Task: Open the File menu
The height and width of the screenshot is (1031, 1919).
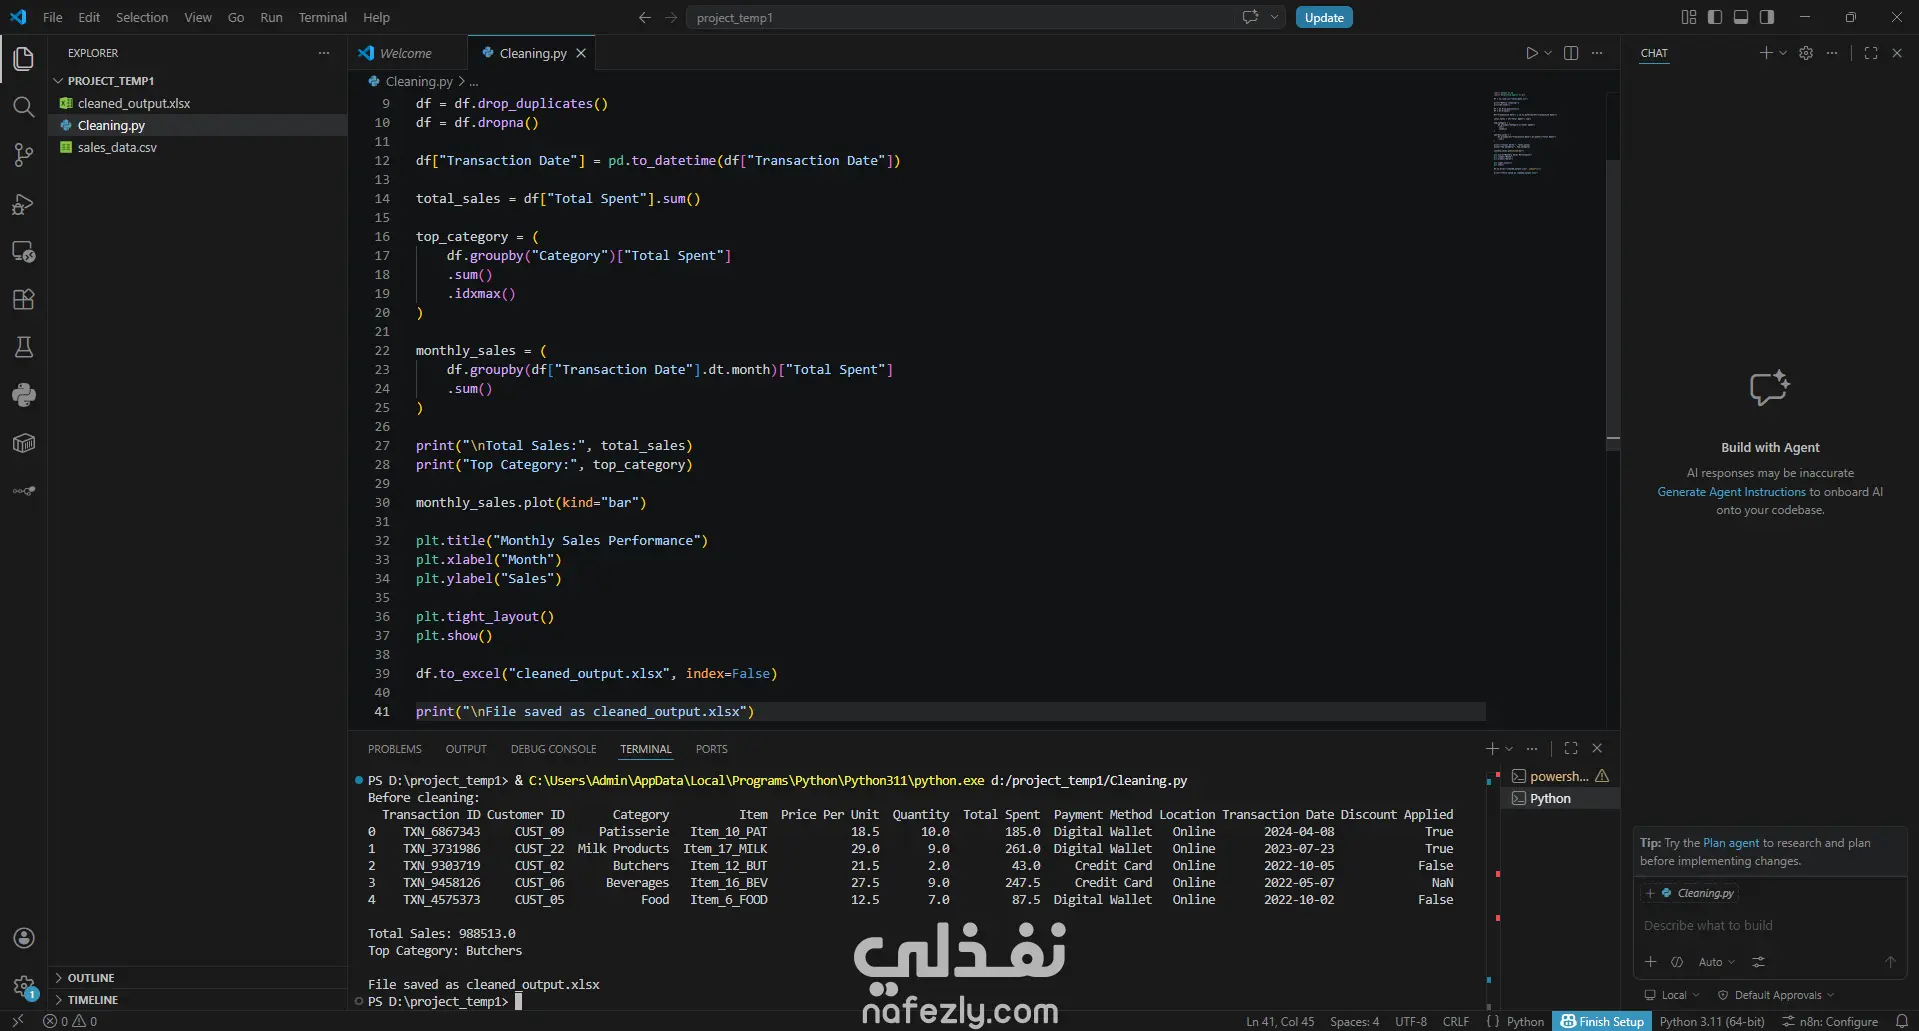Action: point(53,17)
